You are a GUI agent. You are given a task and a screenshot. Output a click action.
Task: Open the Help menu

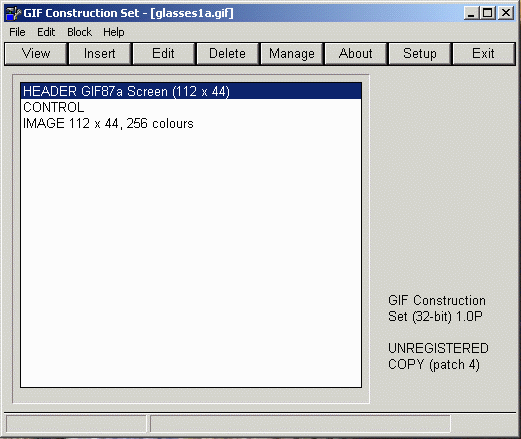(x=114, y=32)
